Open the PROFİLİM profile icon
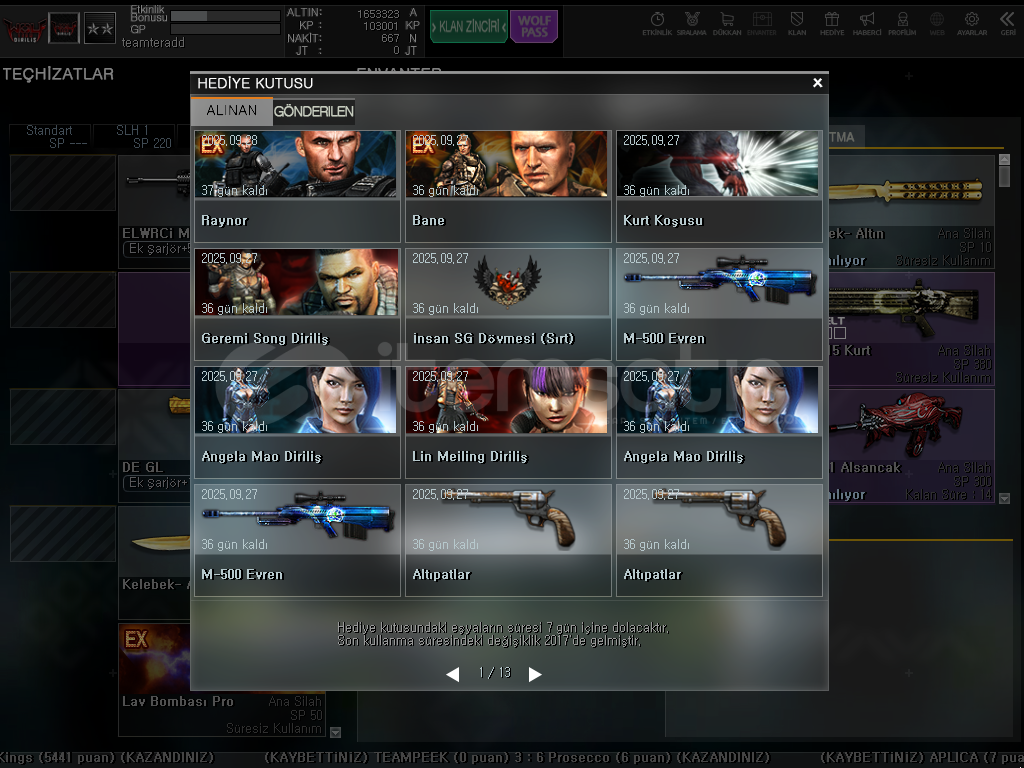The height and width of the screenshot is (768, 1024). [902, 24]
